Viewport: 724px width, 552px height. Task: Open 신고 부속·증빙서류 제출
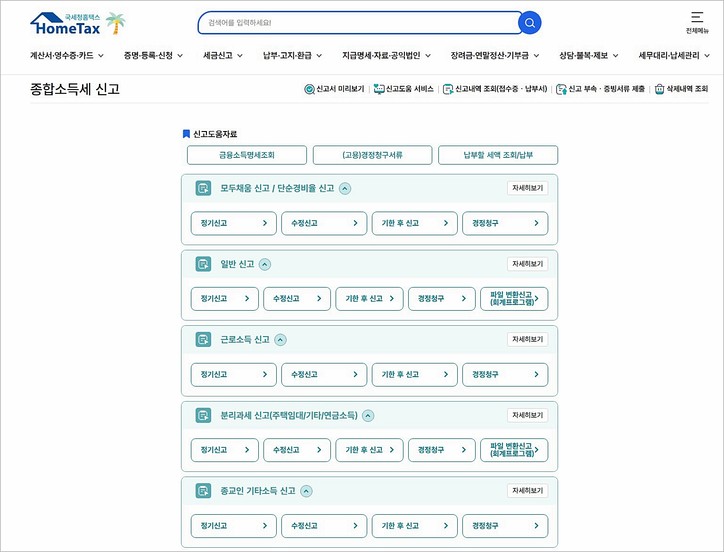point(600,89)
